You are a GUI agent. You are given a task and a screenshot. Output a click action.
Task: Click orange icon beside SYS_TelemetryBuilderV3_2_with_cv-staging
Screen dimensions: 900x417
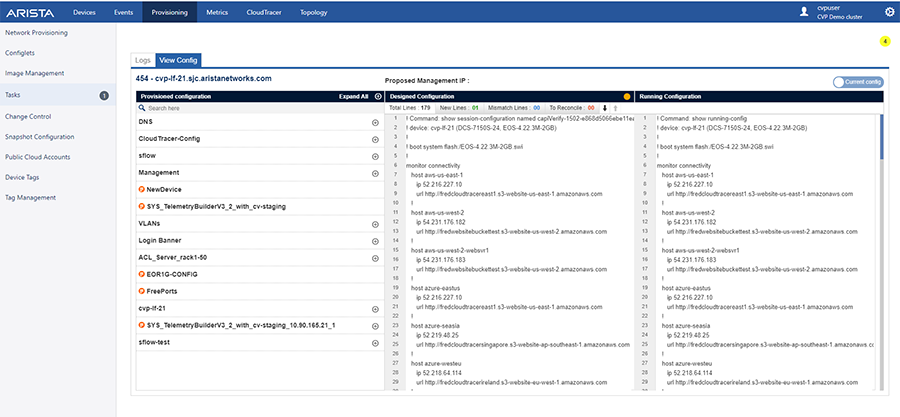[x=141, y=206]
